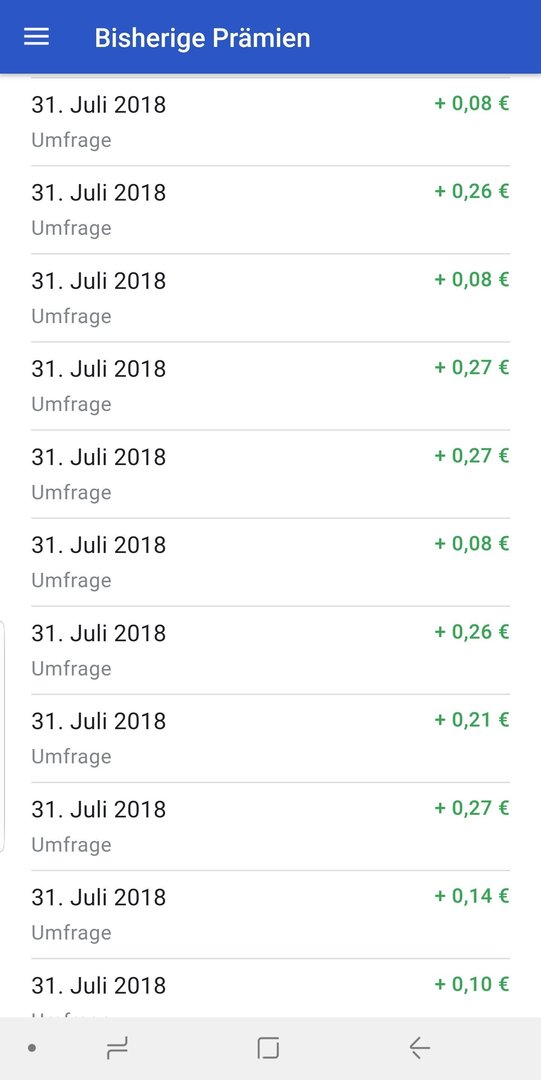541x1080 pixels.
Task: Click the green + 0,21 € amount
Action: (x=471, y=720)
